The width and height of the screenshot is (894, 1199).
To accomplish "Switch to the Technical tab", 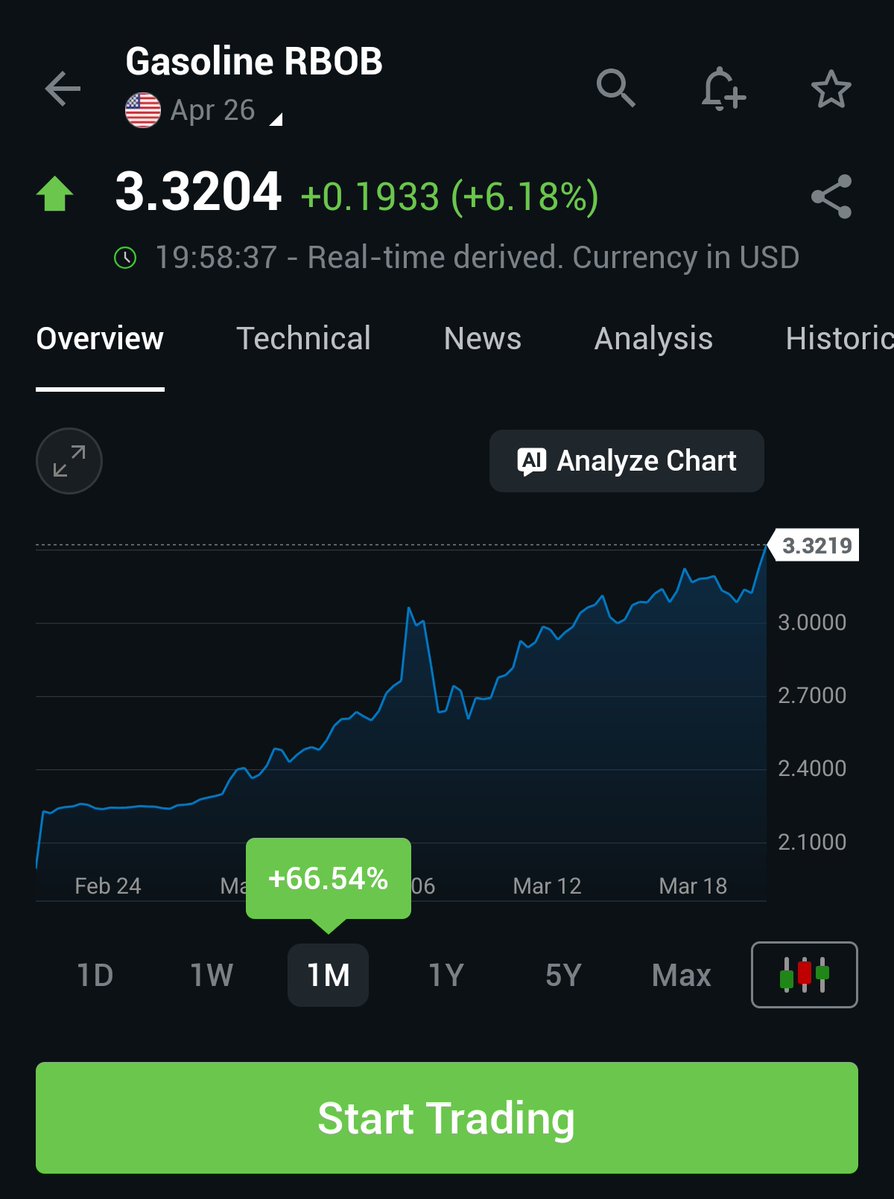I will pyautogui.click(x=303, y=339).
